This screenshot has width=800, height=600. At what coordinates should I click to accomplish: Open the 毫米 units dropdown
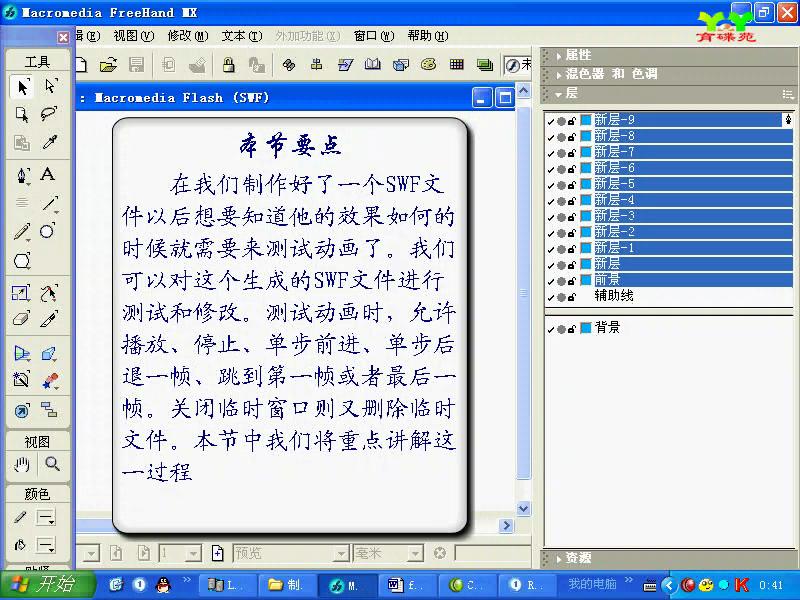tap(415, 553)
